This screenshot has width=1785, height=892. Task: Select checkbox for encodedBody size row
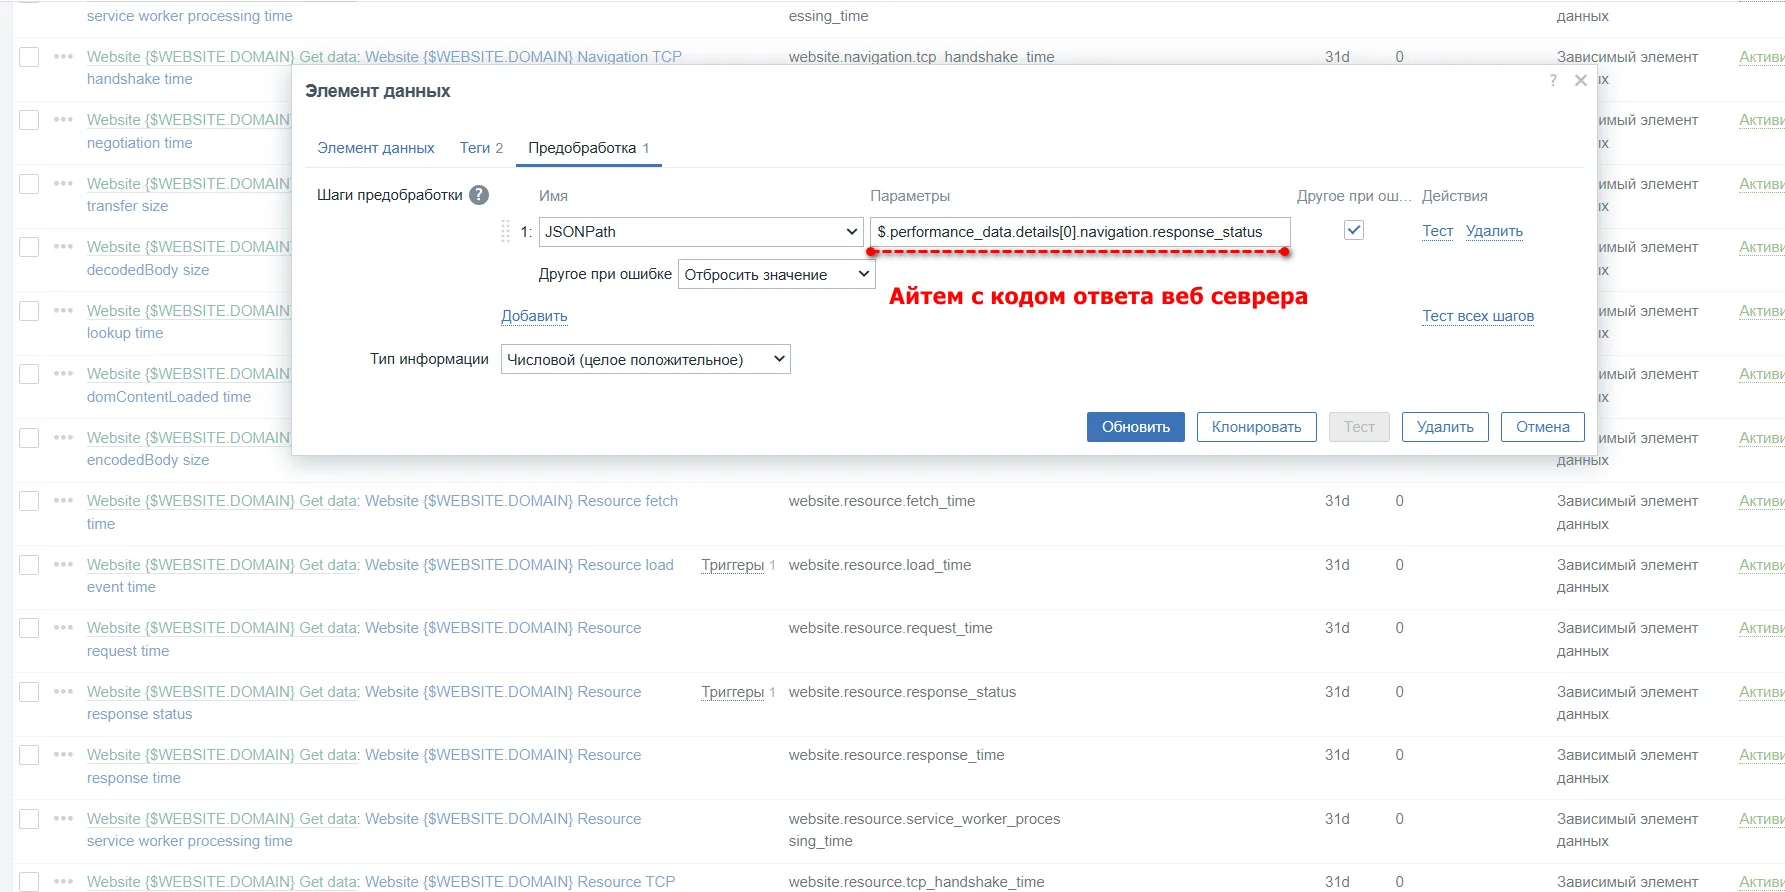coord(30,438)
